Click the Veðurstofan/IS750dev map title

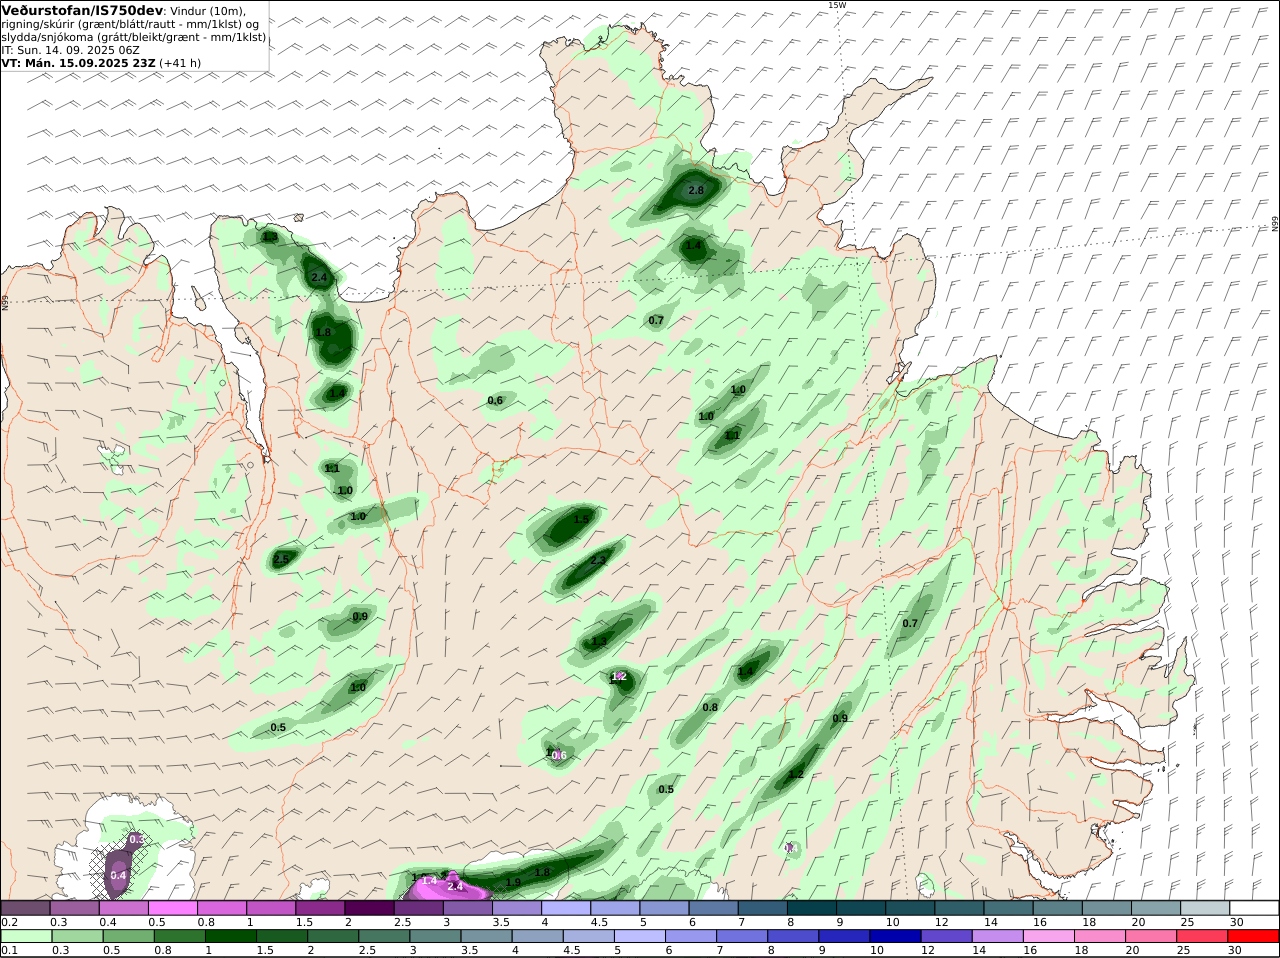[x=82, y=10]
